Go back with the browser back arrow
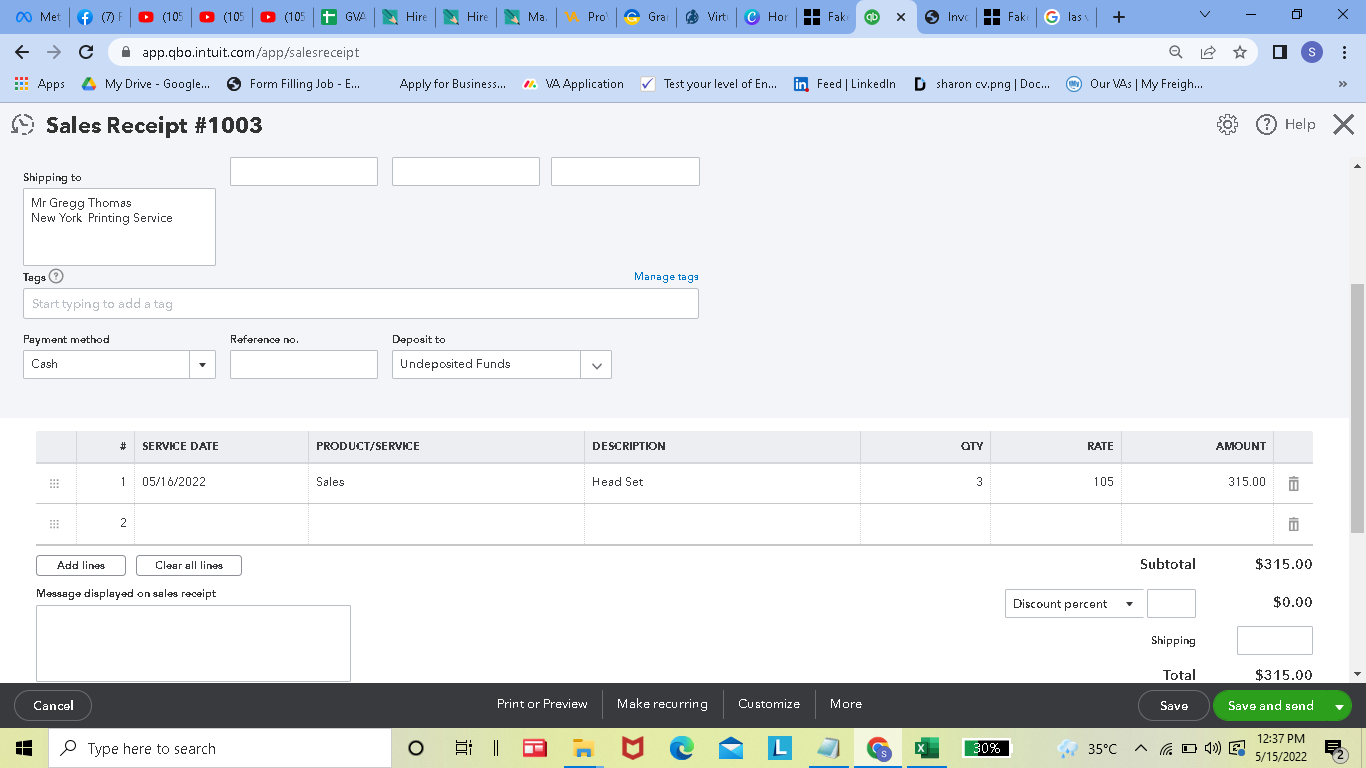This screenshot has height=768, width=1366. [22, 52]
